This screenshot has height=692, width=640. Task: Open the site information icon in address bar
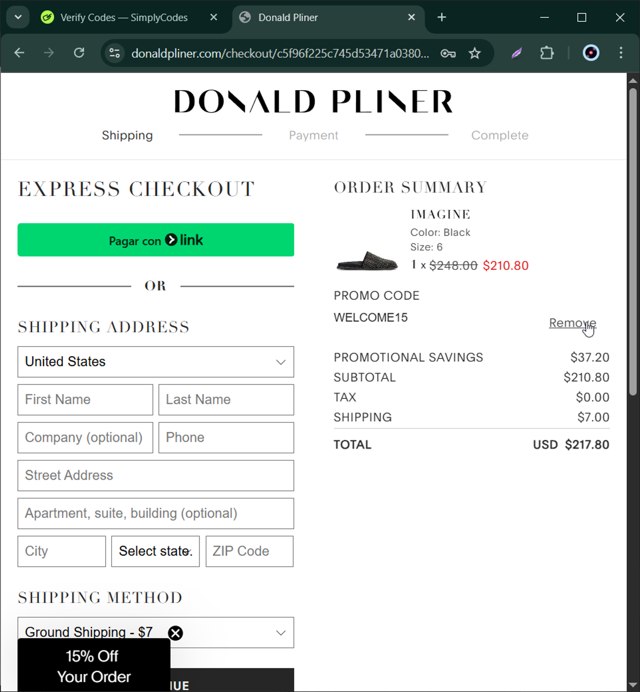pyautogui.click(x=115, y=53)
